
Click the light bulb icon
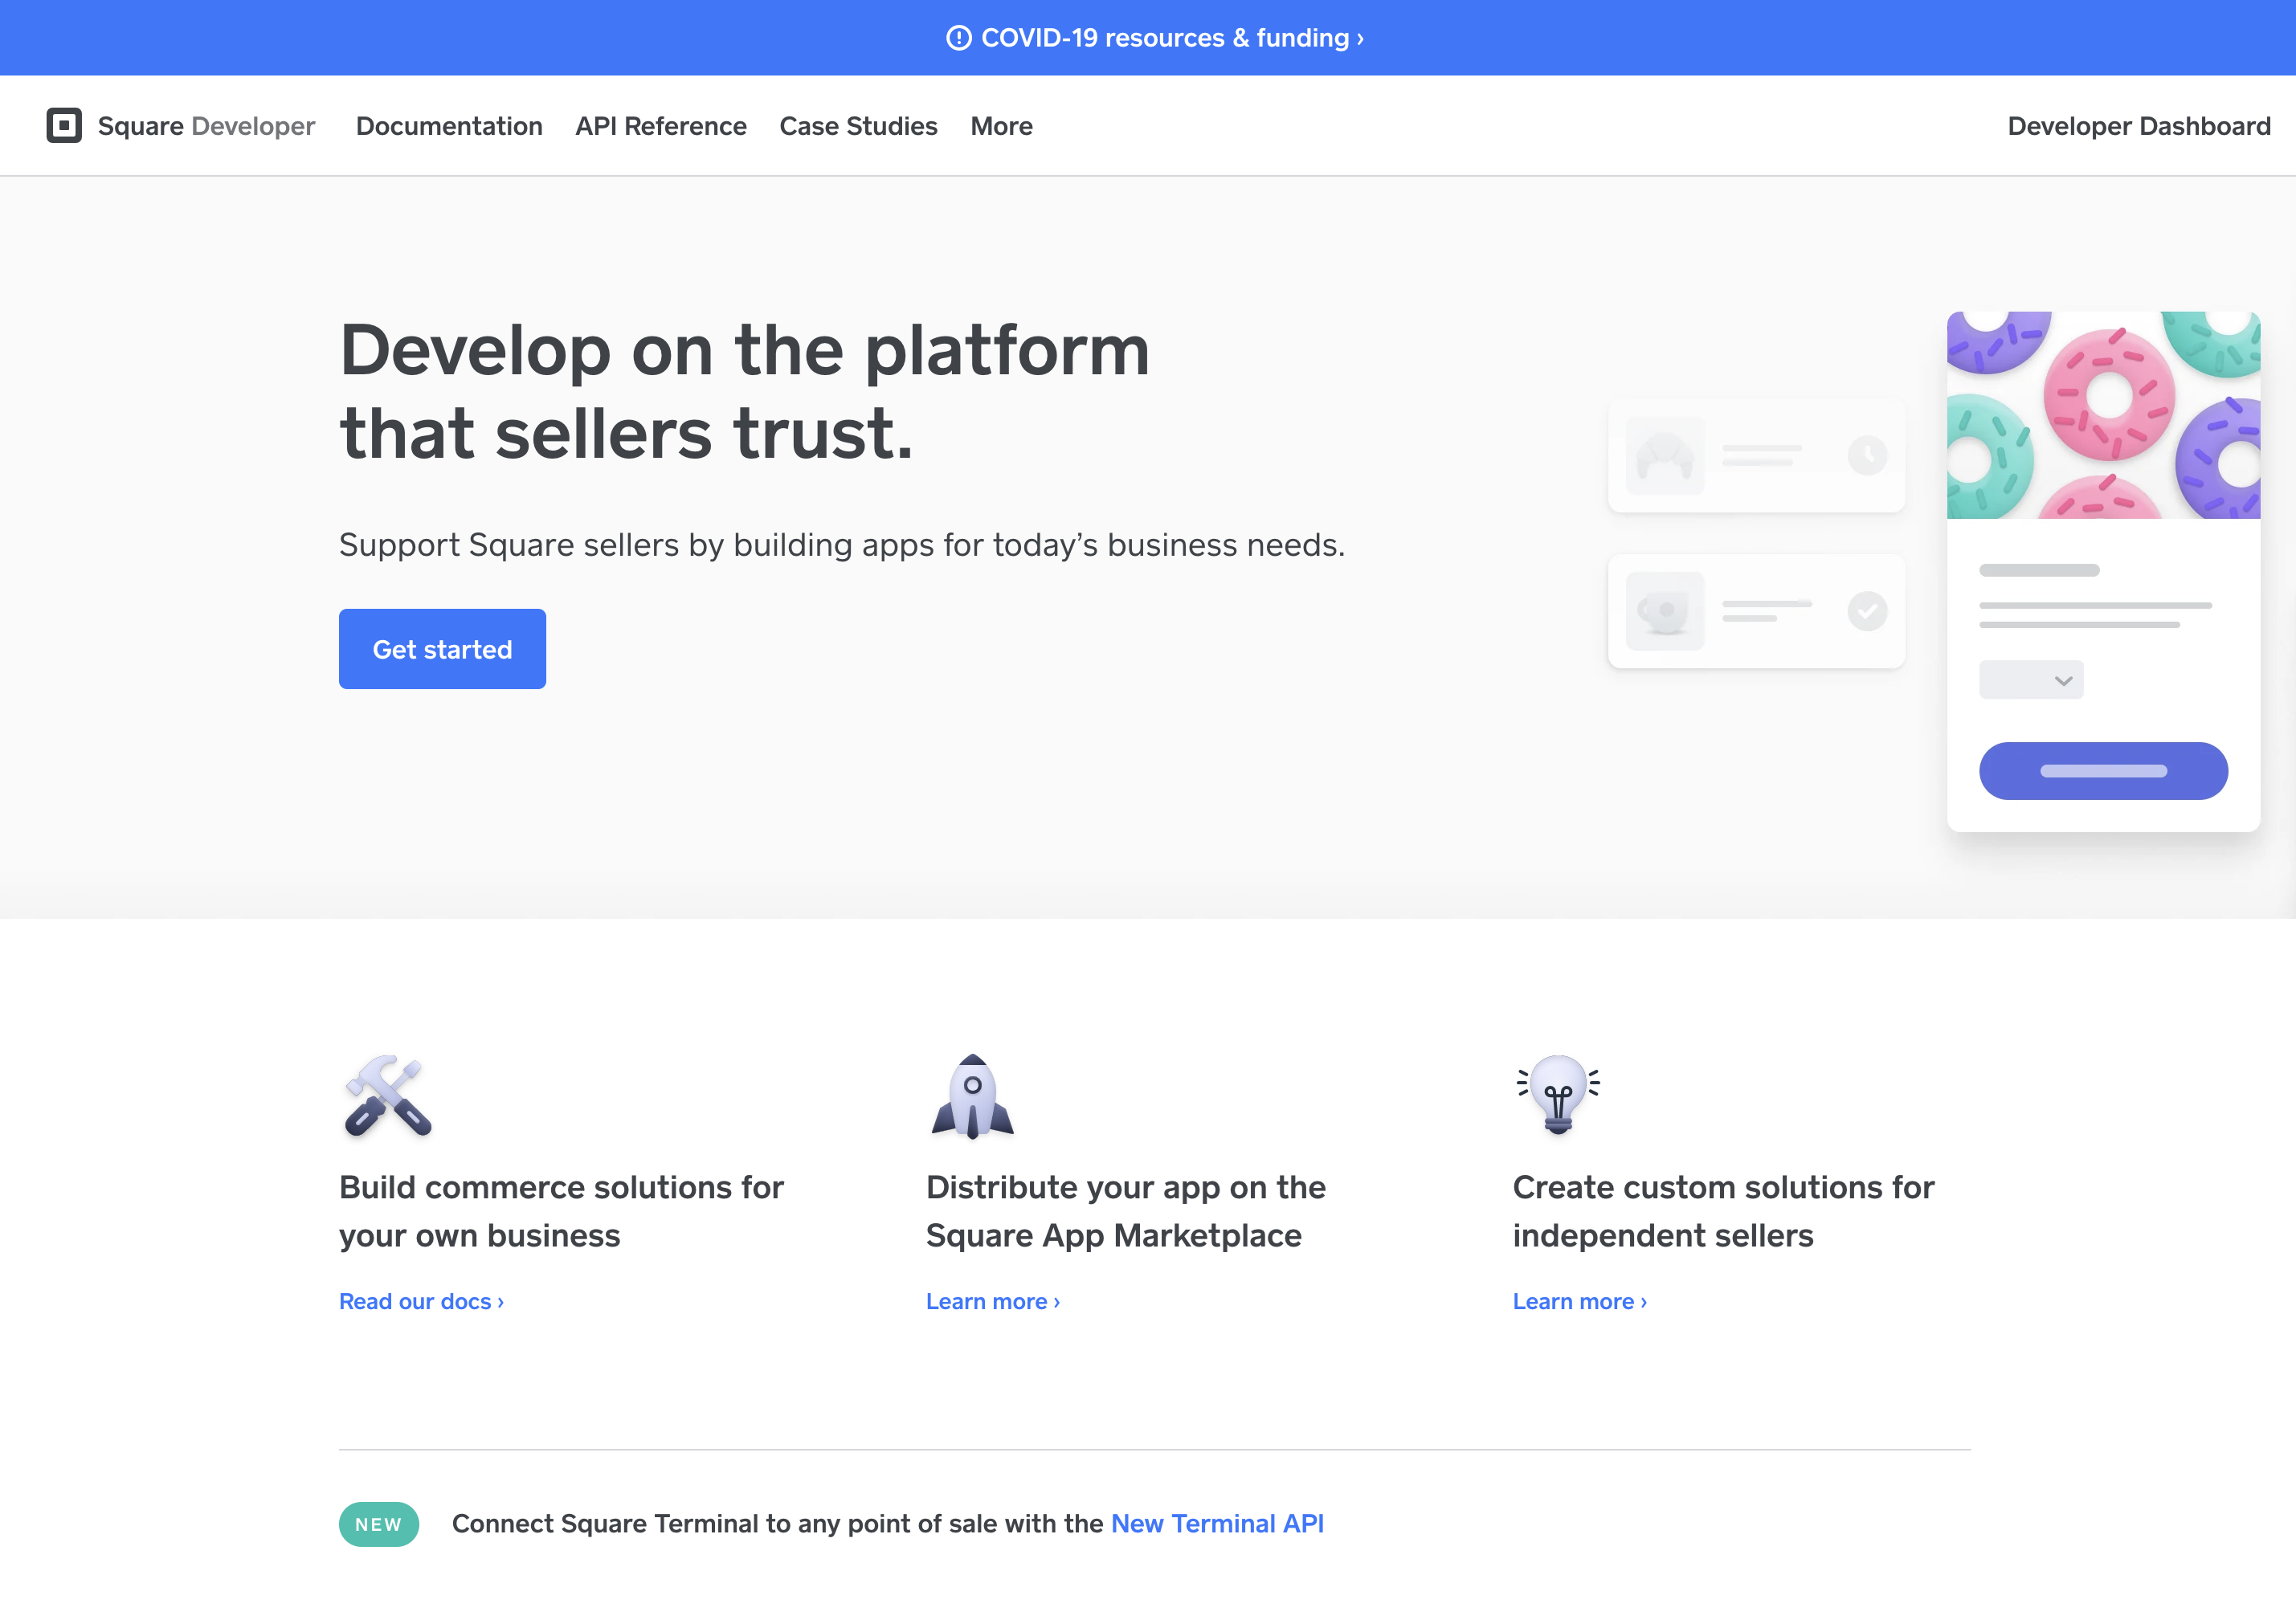tap(1558, 1094)
